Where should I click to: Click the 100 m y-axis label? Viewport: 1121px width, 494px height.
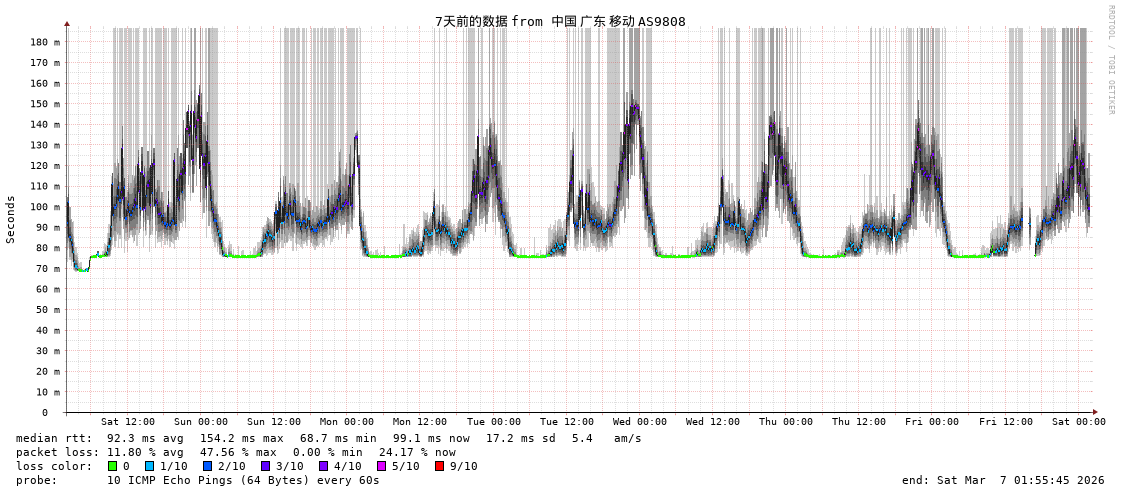[x=45, y=207]
